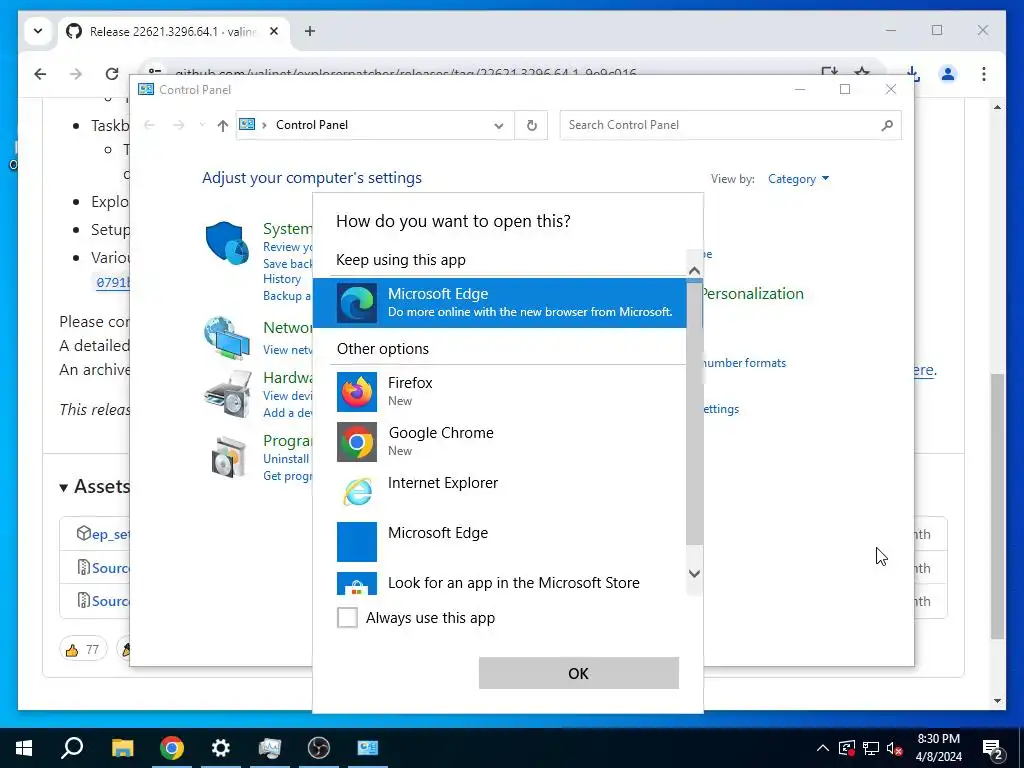The width and height of the screenshot is (1024, 768).
Task: Choose Google Chrome to open this
Action: coord(500,441)
